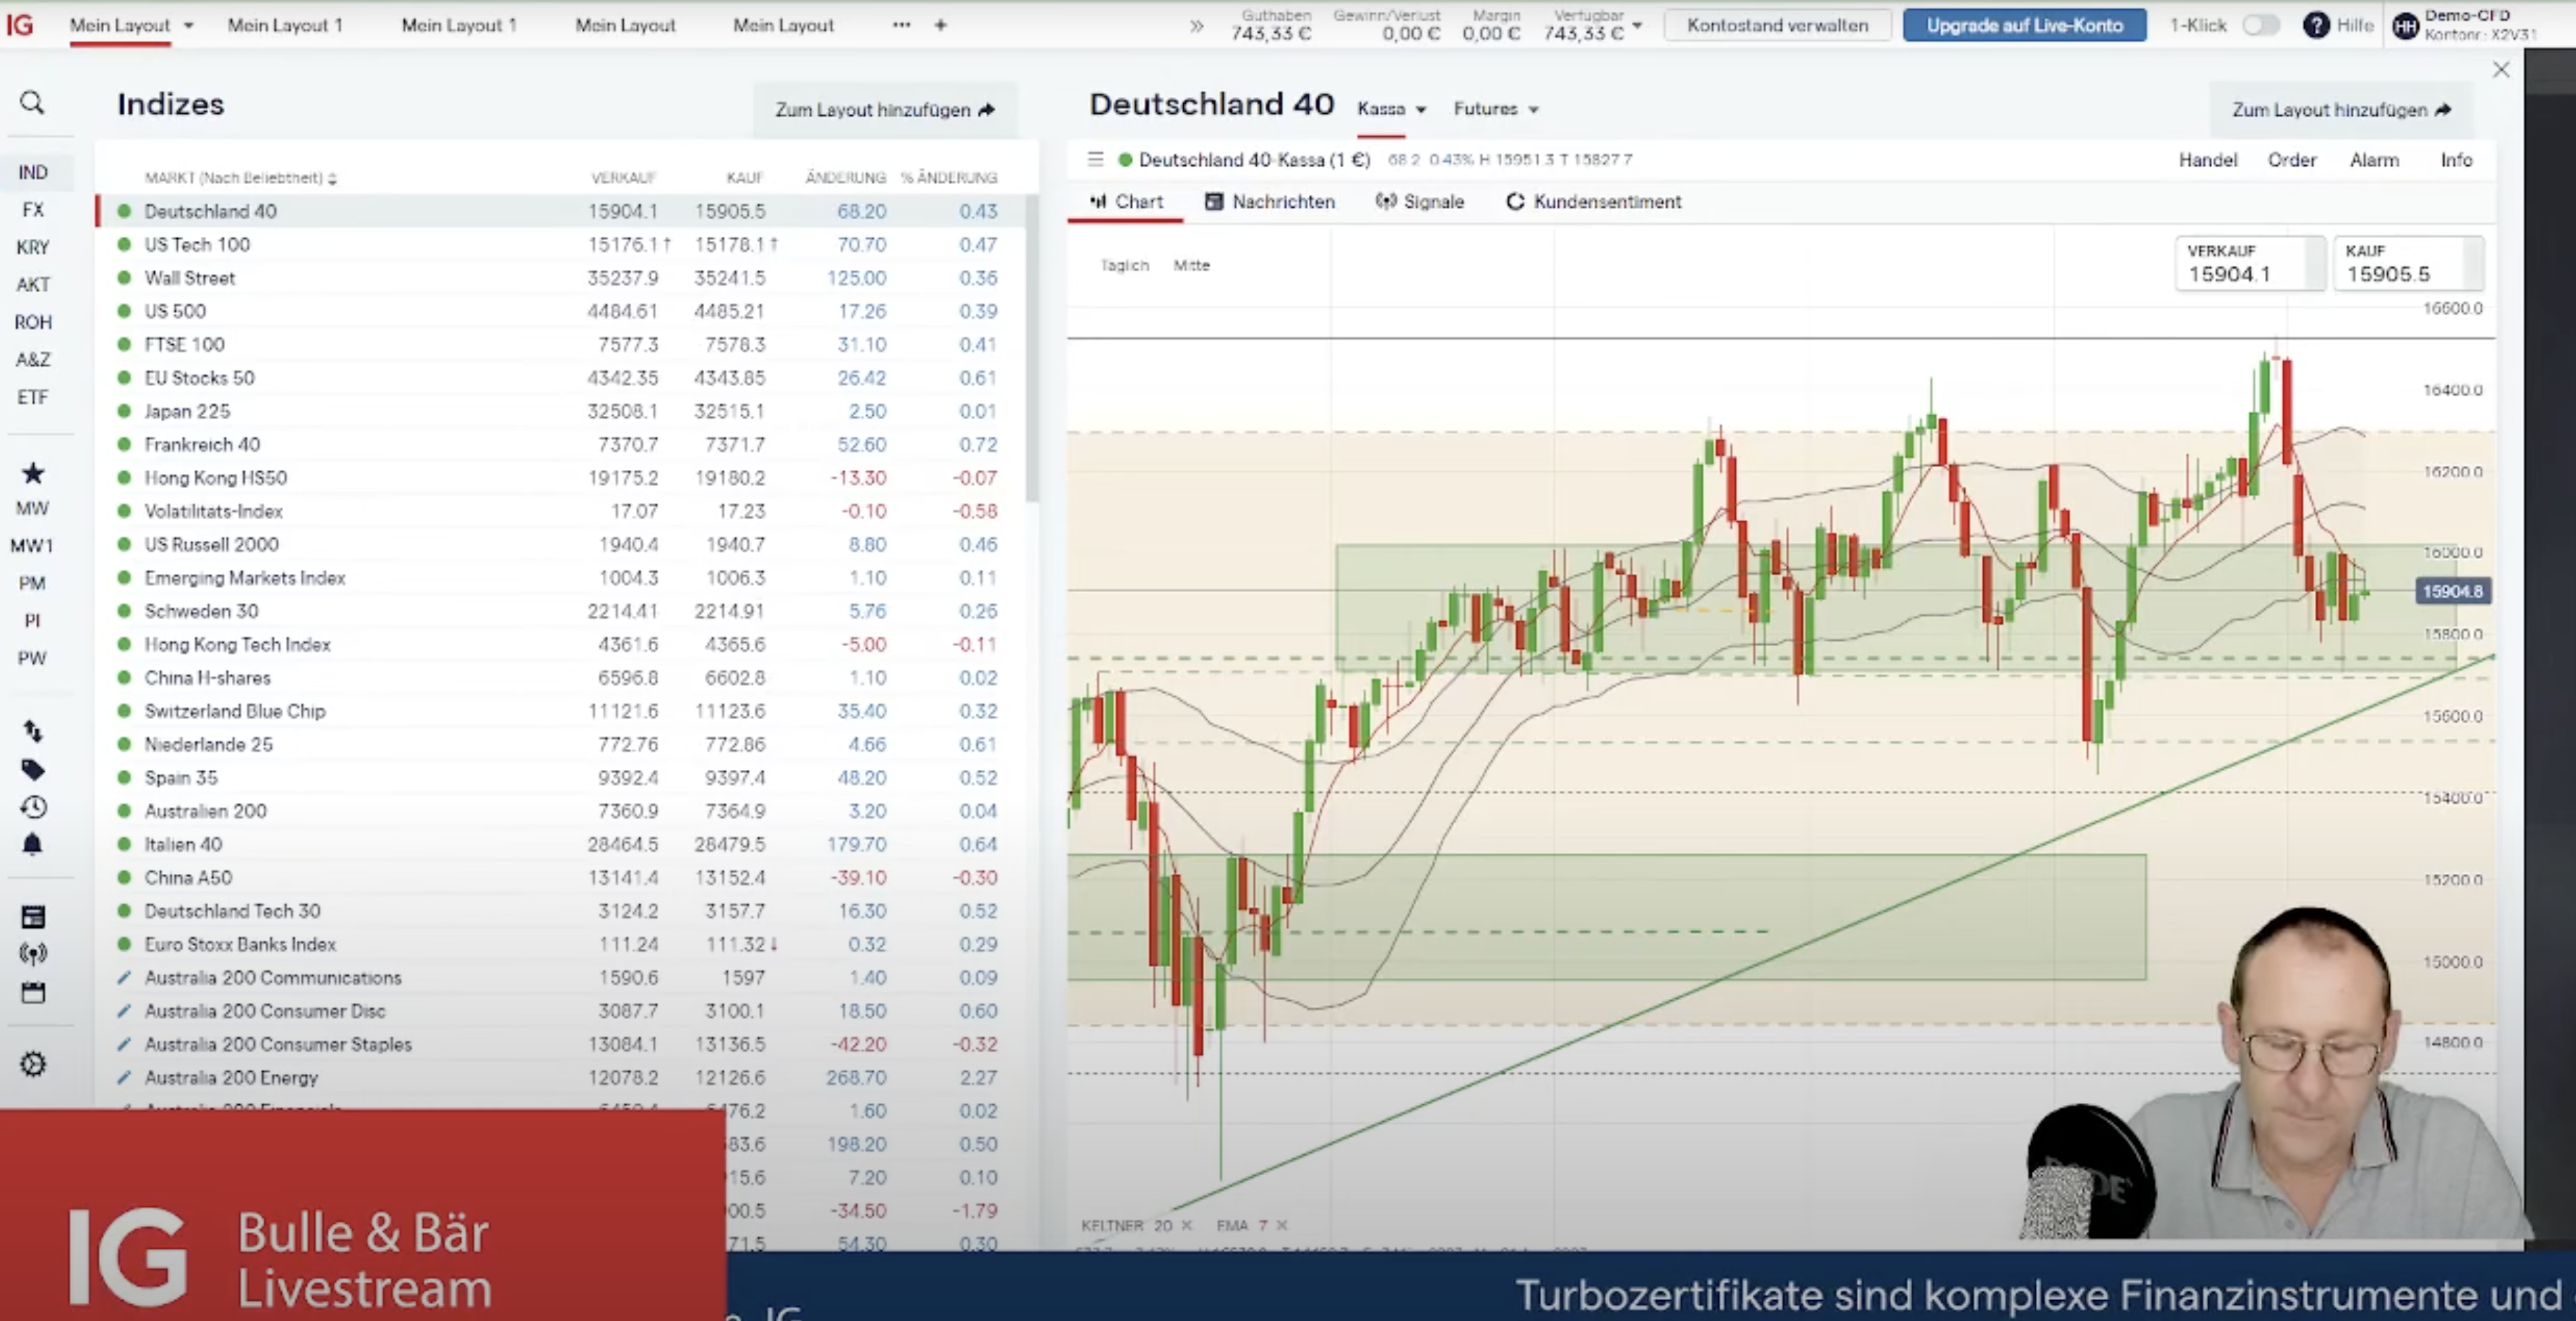Select the second Mein Layout 1 tab
2576x1321 pixels.
coord(459,25)
